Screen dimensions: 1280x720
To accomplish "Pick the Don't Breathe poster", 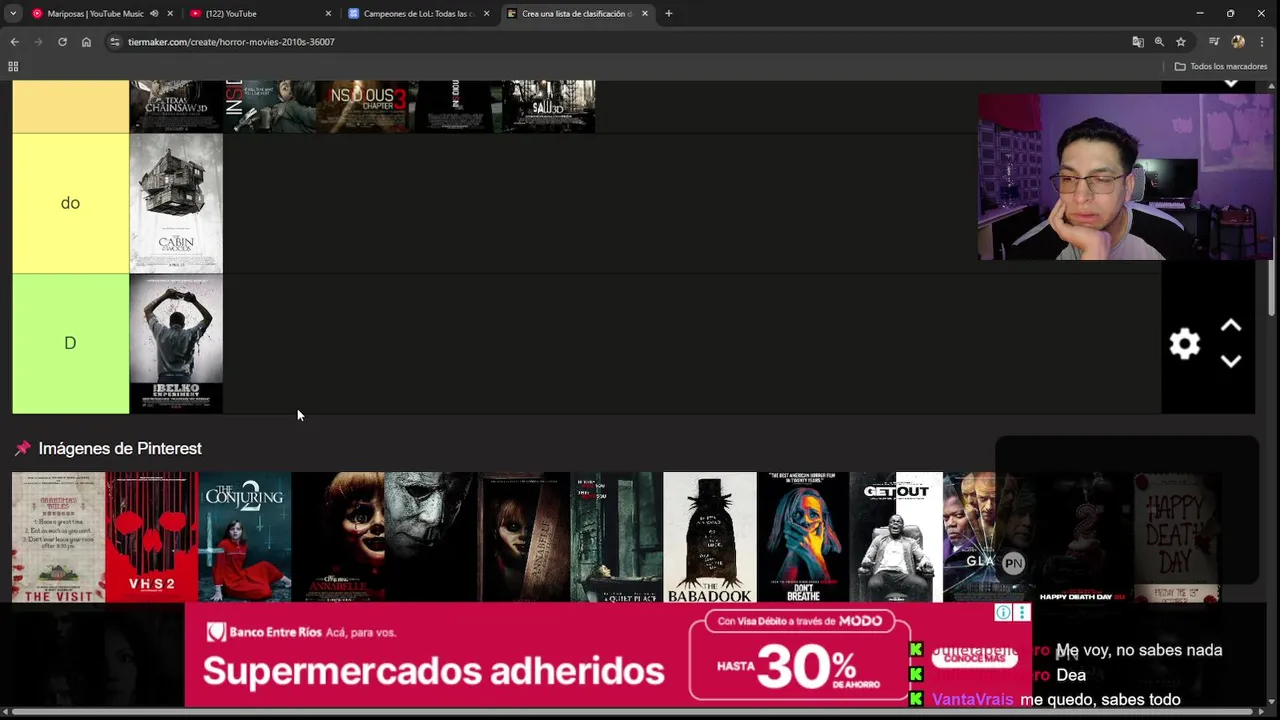I will coord(802,537).
